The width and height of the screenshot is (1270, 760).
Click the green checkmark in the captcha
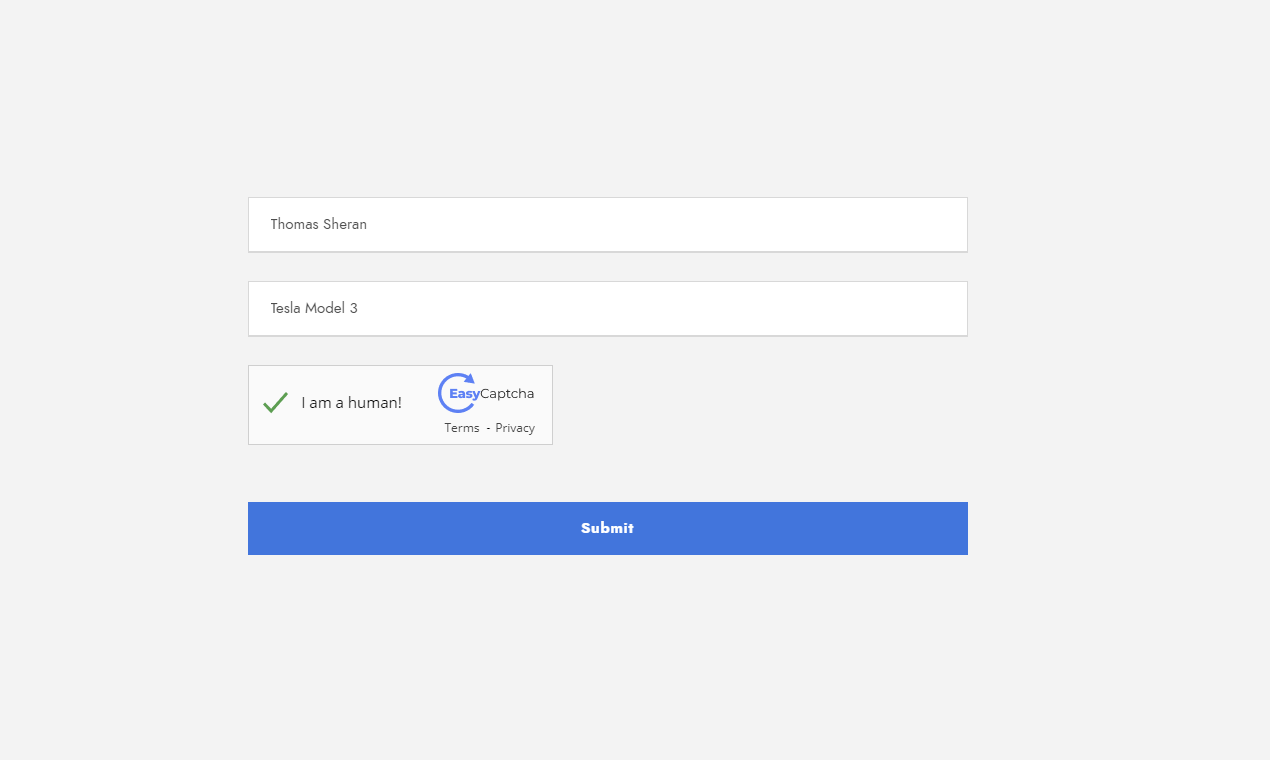click(275, 403)
